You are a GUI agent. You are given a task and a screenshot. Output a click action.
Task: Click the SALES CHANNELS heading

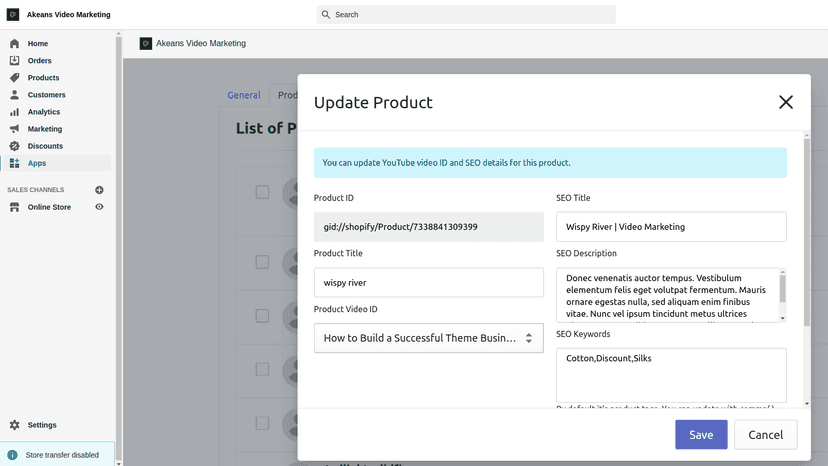[x=35, y=190]
